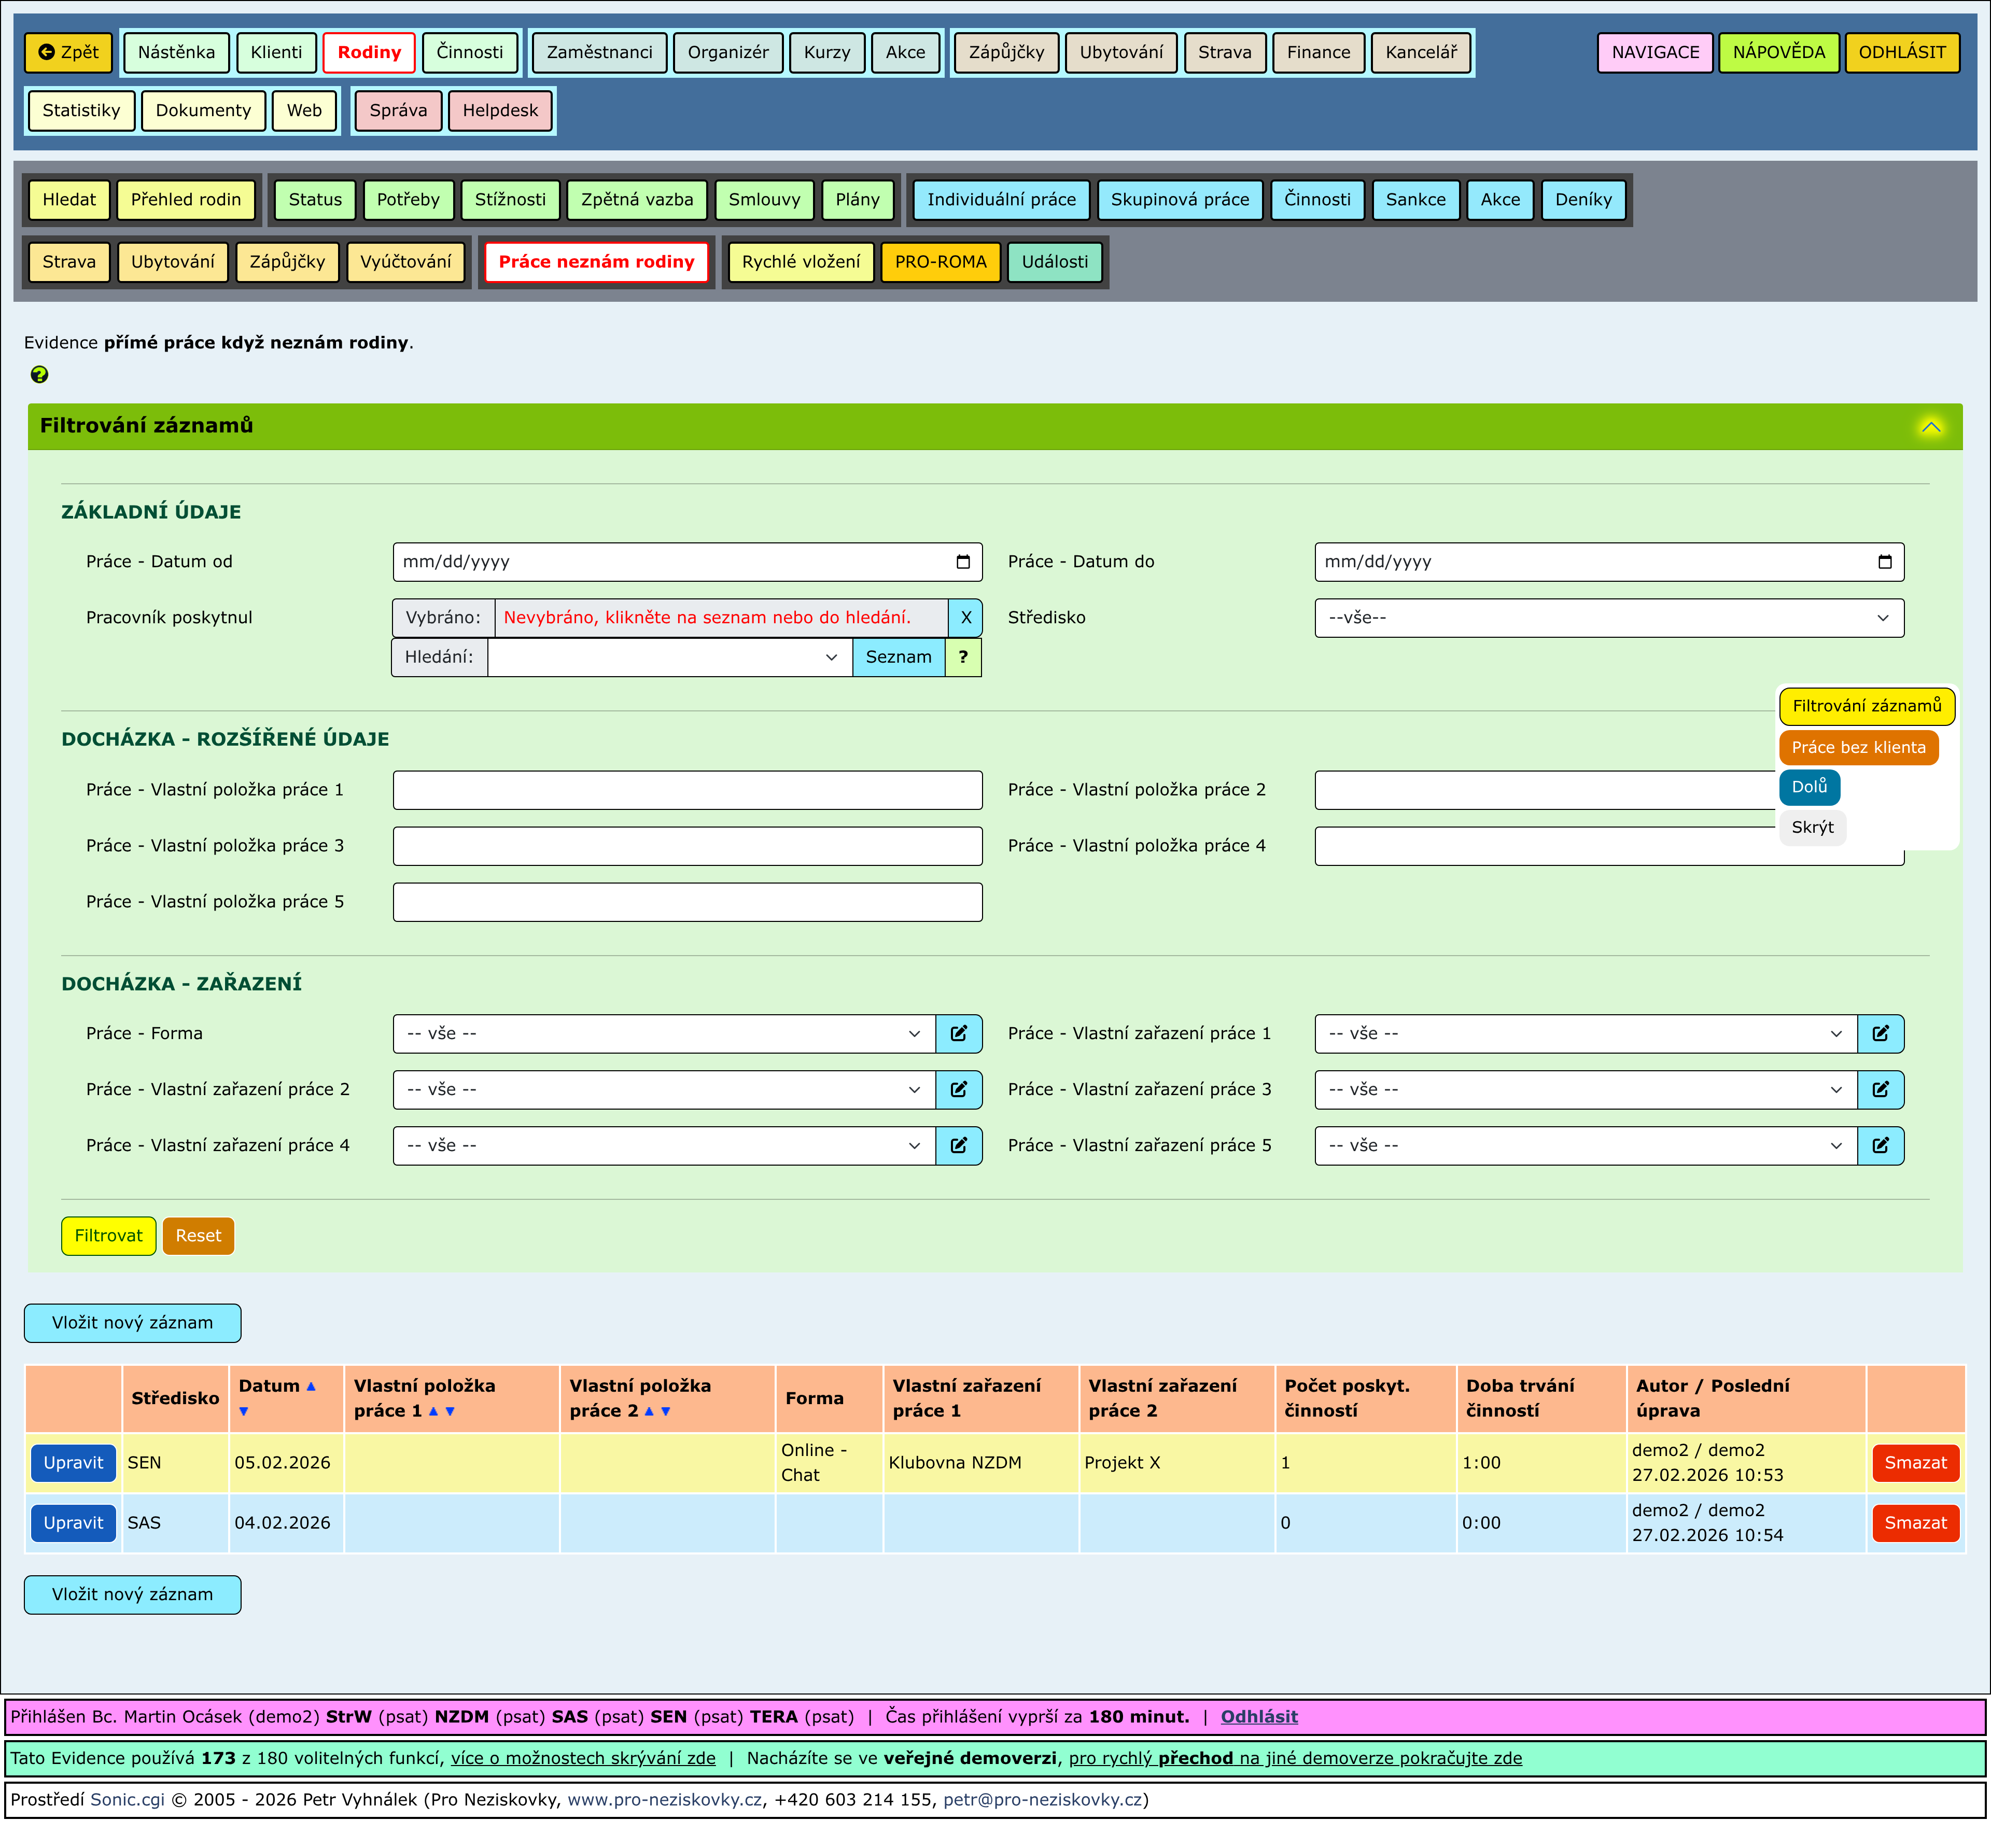
Task: Open the Práce - Forma dropdown
Action: tap(663, 1034)
